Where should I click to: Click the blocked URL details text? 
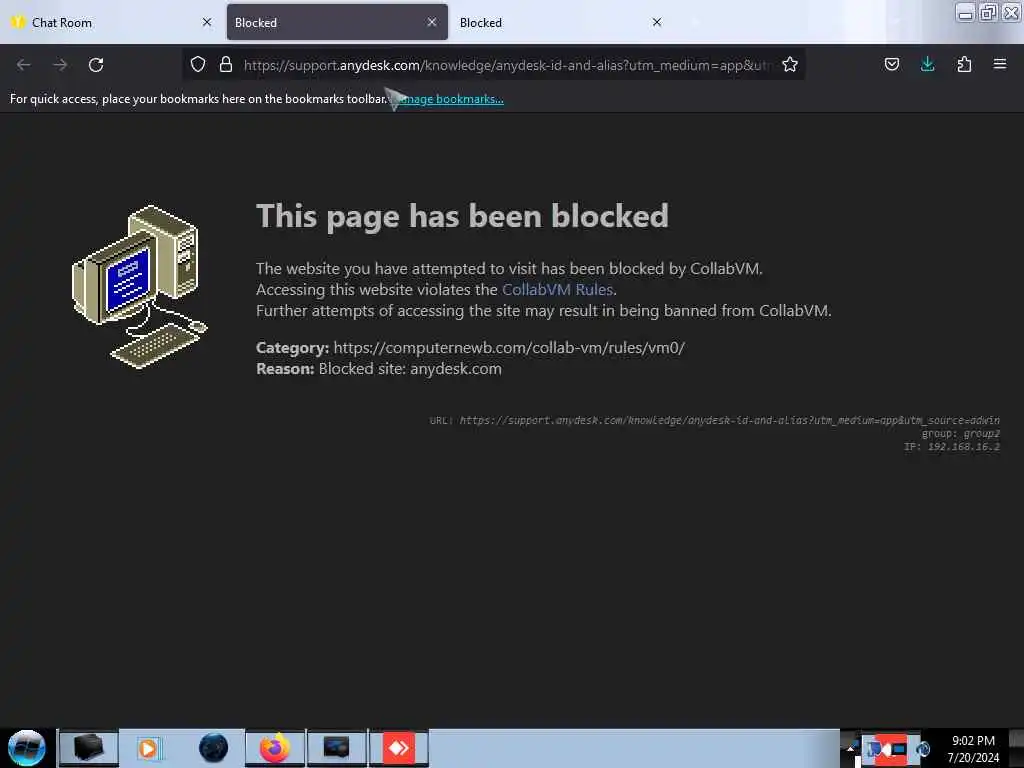(x=714, y=421)
